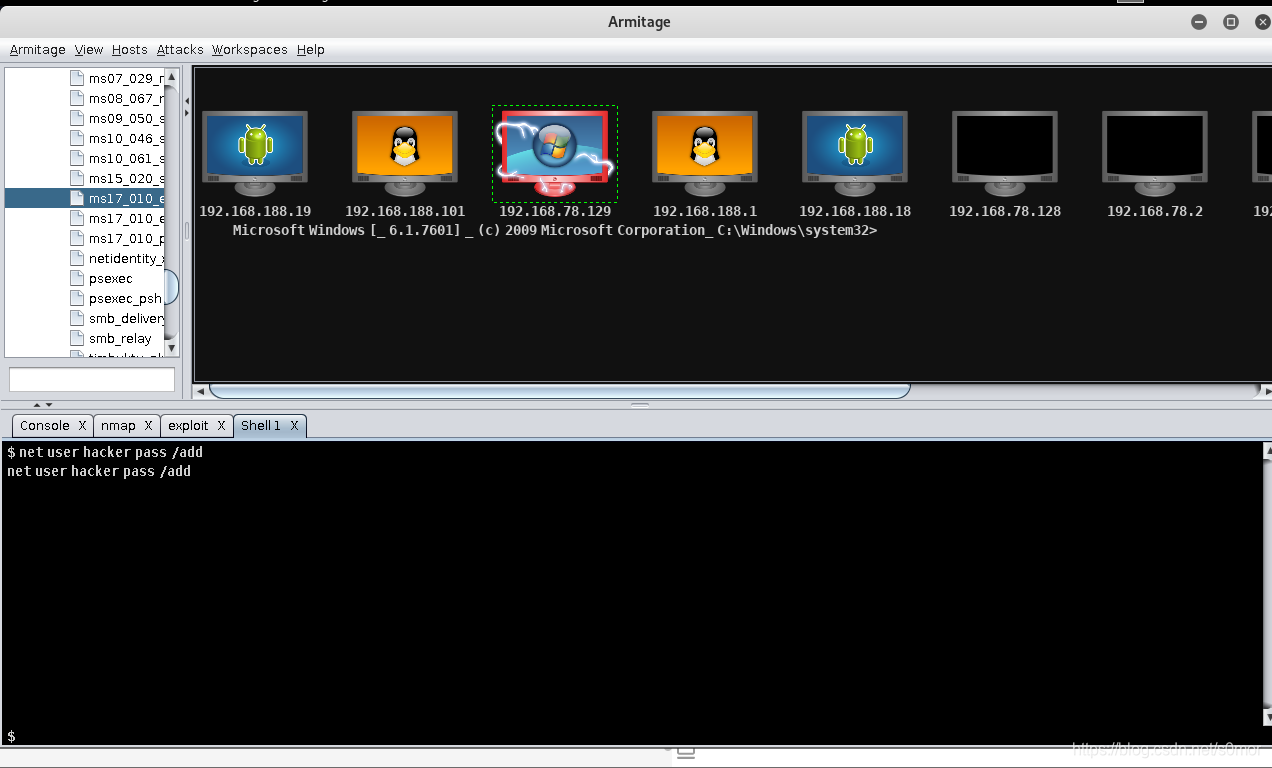Click the host view horizontal scrollbar thumb
Screen dimensions: 1272x768
pyautogui.click(x=560, y=391)
